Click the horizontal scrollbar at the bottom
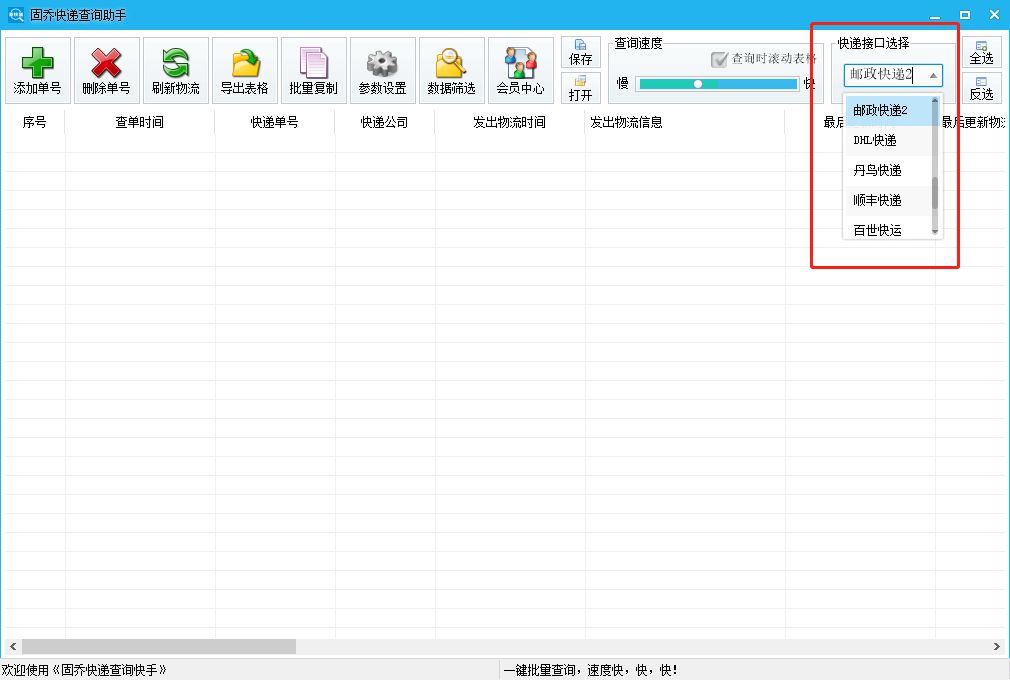The image size is (1010, 680). 160,646
